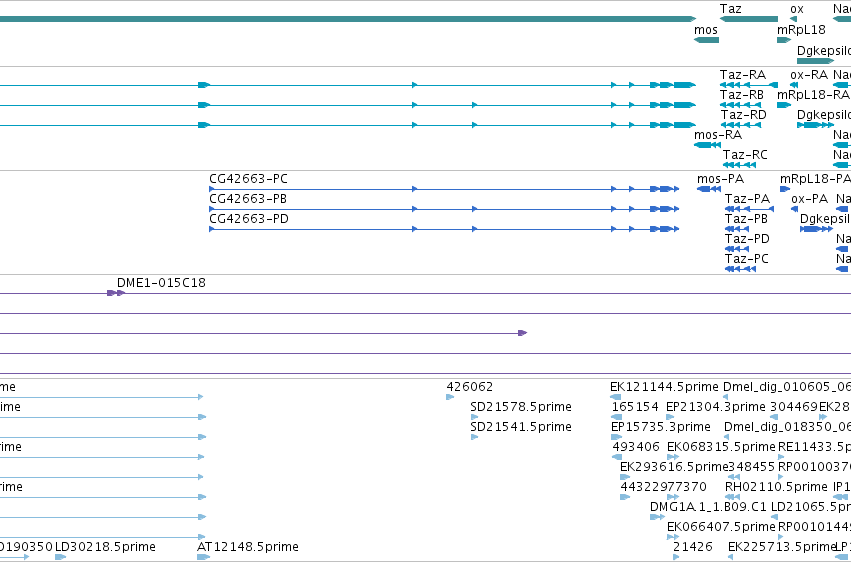Viewport: 851px width, 562px height.
Task: Click the Taz-PD protein label
Action: [x=747, y=239]
